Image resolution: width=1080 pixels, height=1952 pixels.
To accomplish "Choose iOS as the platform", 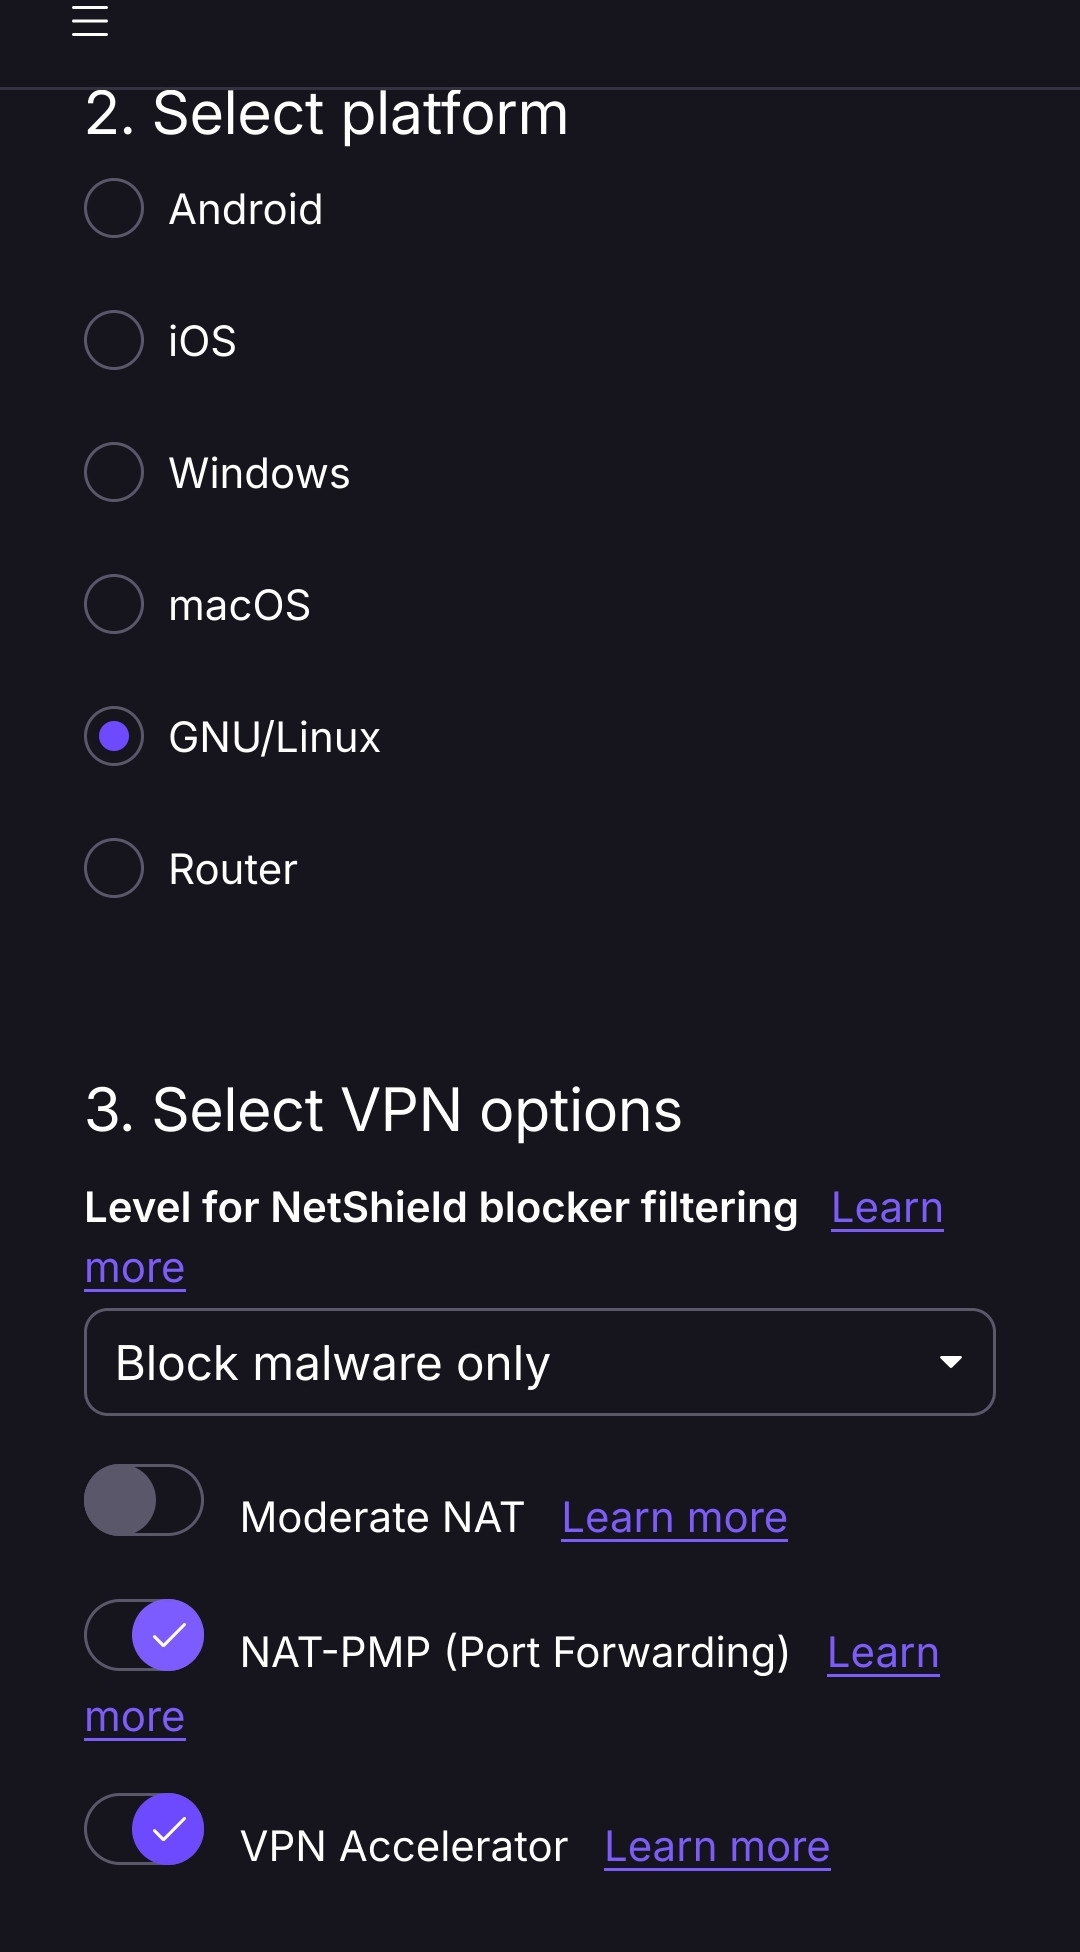I will coord(114,341).
